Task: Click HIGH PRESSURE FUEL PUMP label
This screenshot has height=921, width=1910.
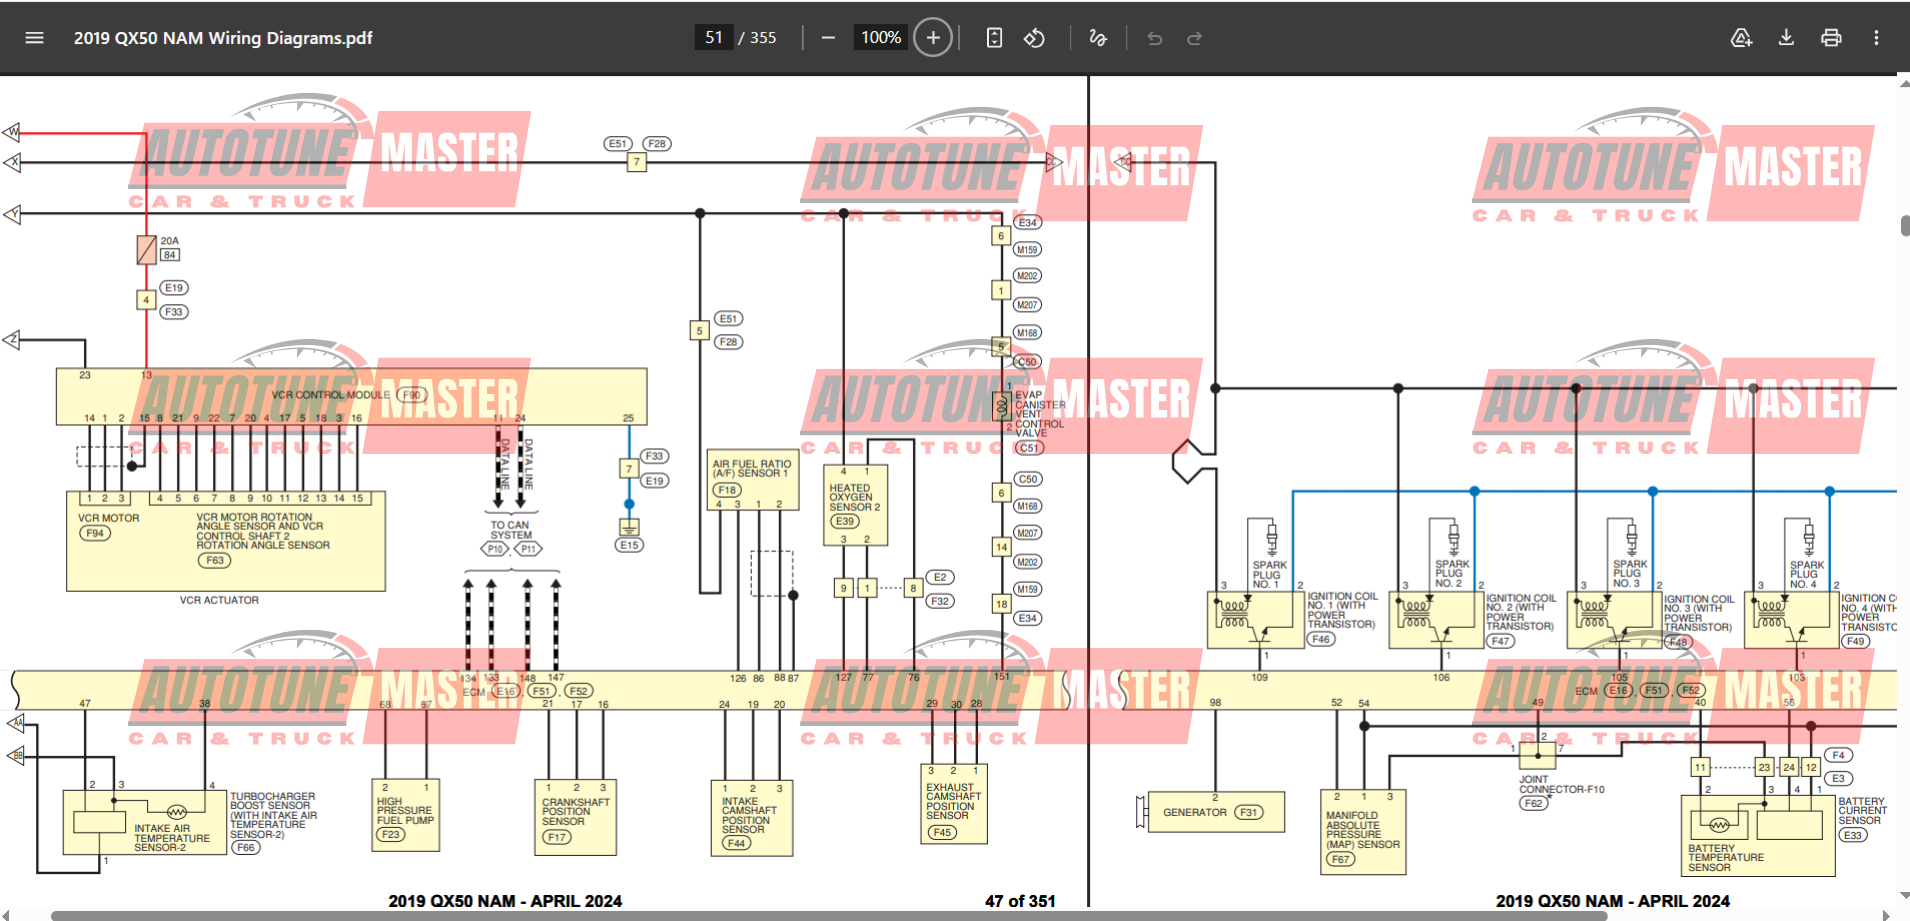Action: pos(405,811)
